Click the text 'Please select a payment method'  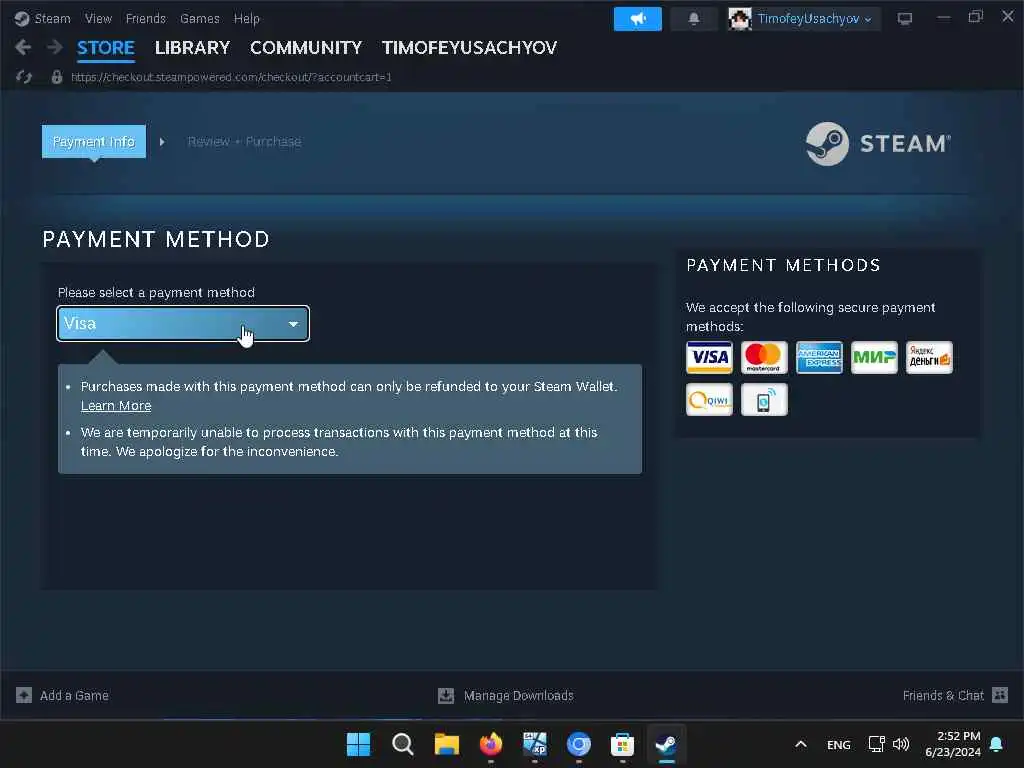[156, 293]
